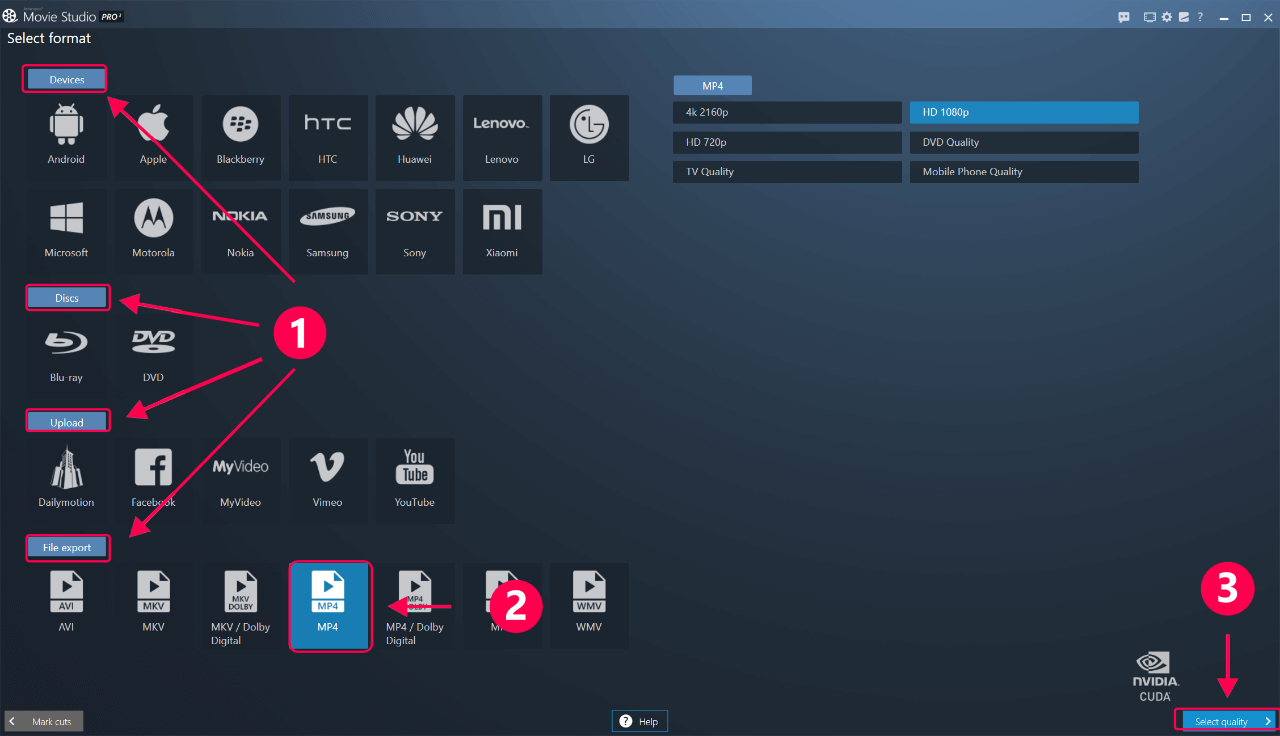Choose the Android device preset
Screen dimensions: 1280x736
(66, 138)
